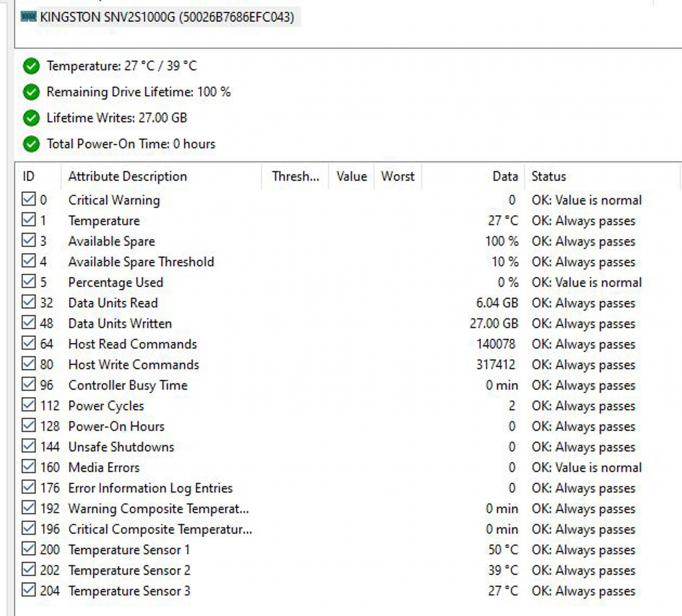Click the Status column header
The height and width of the screenshot is (616, 682).
point(602,176)
